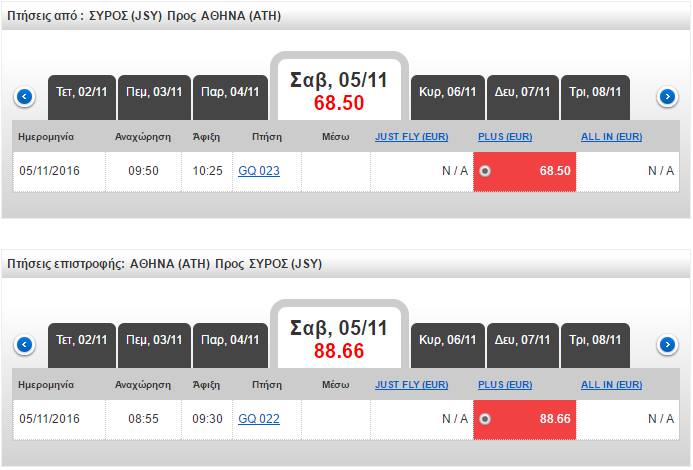Select the 68.50 PLUS fare radio button
Screen dimensions: 693x470
(485, 171)
